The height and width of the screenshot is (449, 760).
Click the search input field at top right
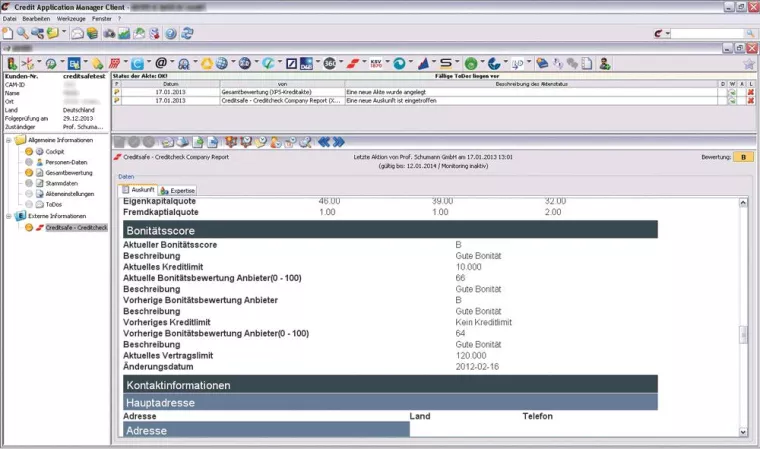pyautogui.click(x=707, y=34)
